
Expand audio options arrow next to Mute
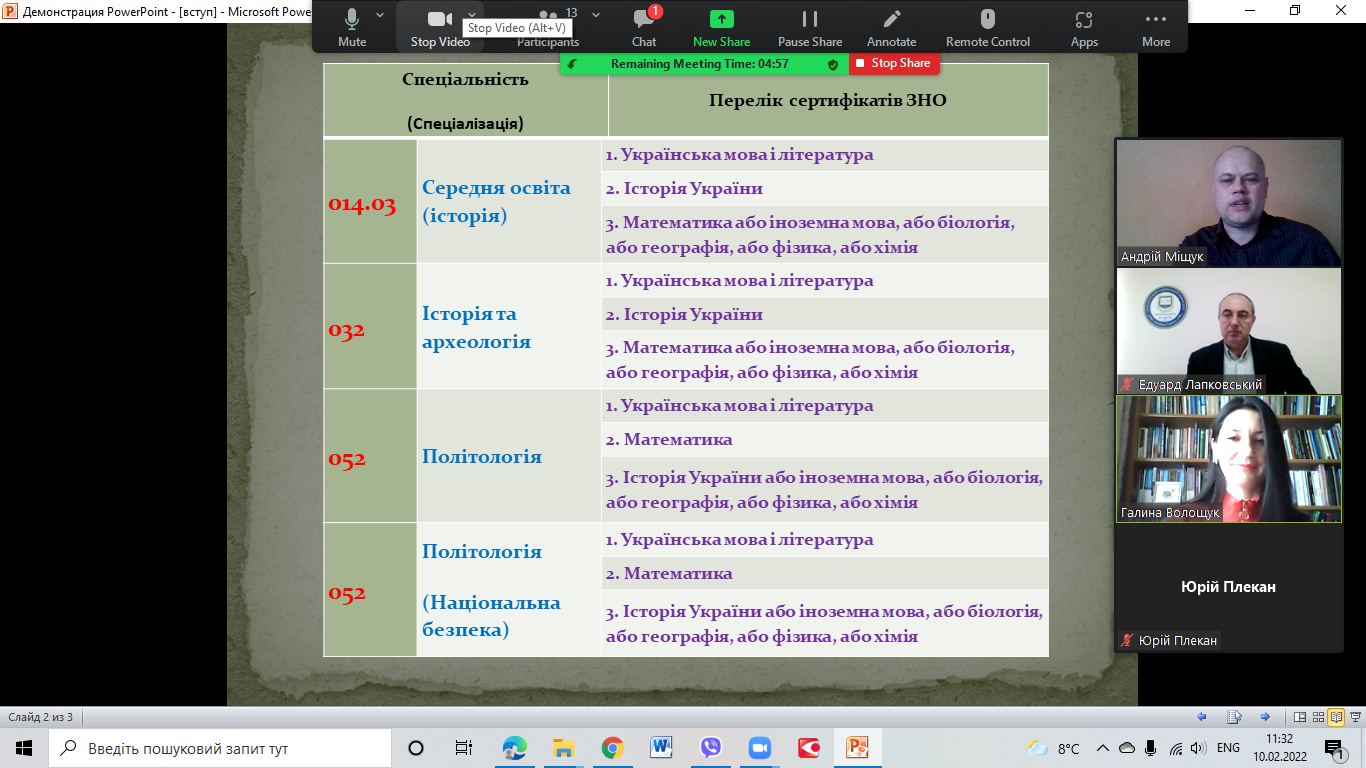380,15
